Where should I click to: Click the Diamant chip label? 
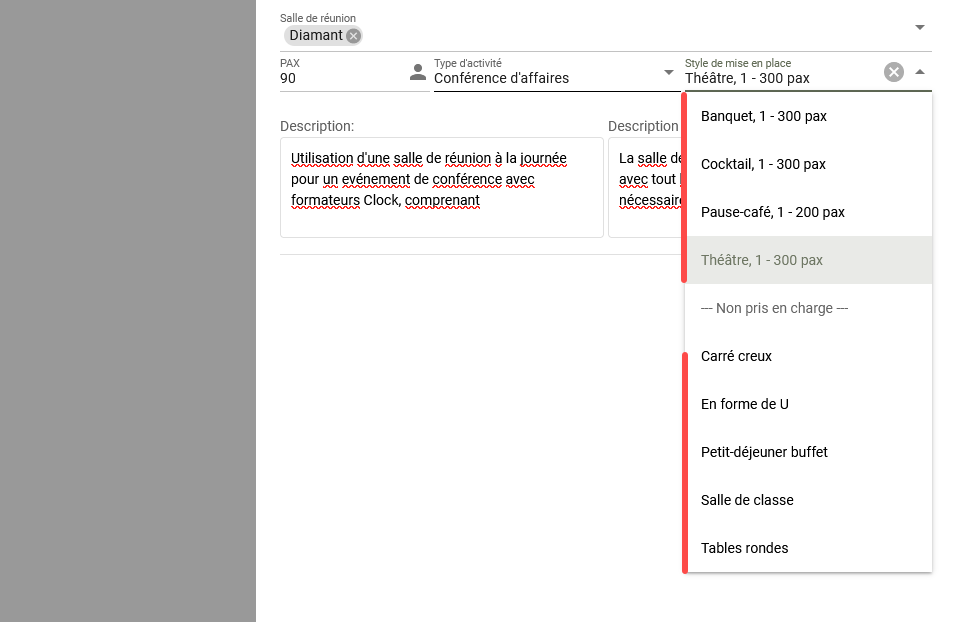pyautogui.click(x=316, y=35)
